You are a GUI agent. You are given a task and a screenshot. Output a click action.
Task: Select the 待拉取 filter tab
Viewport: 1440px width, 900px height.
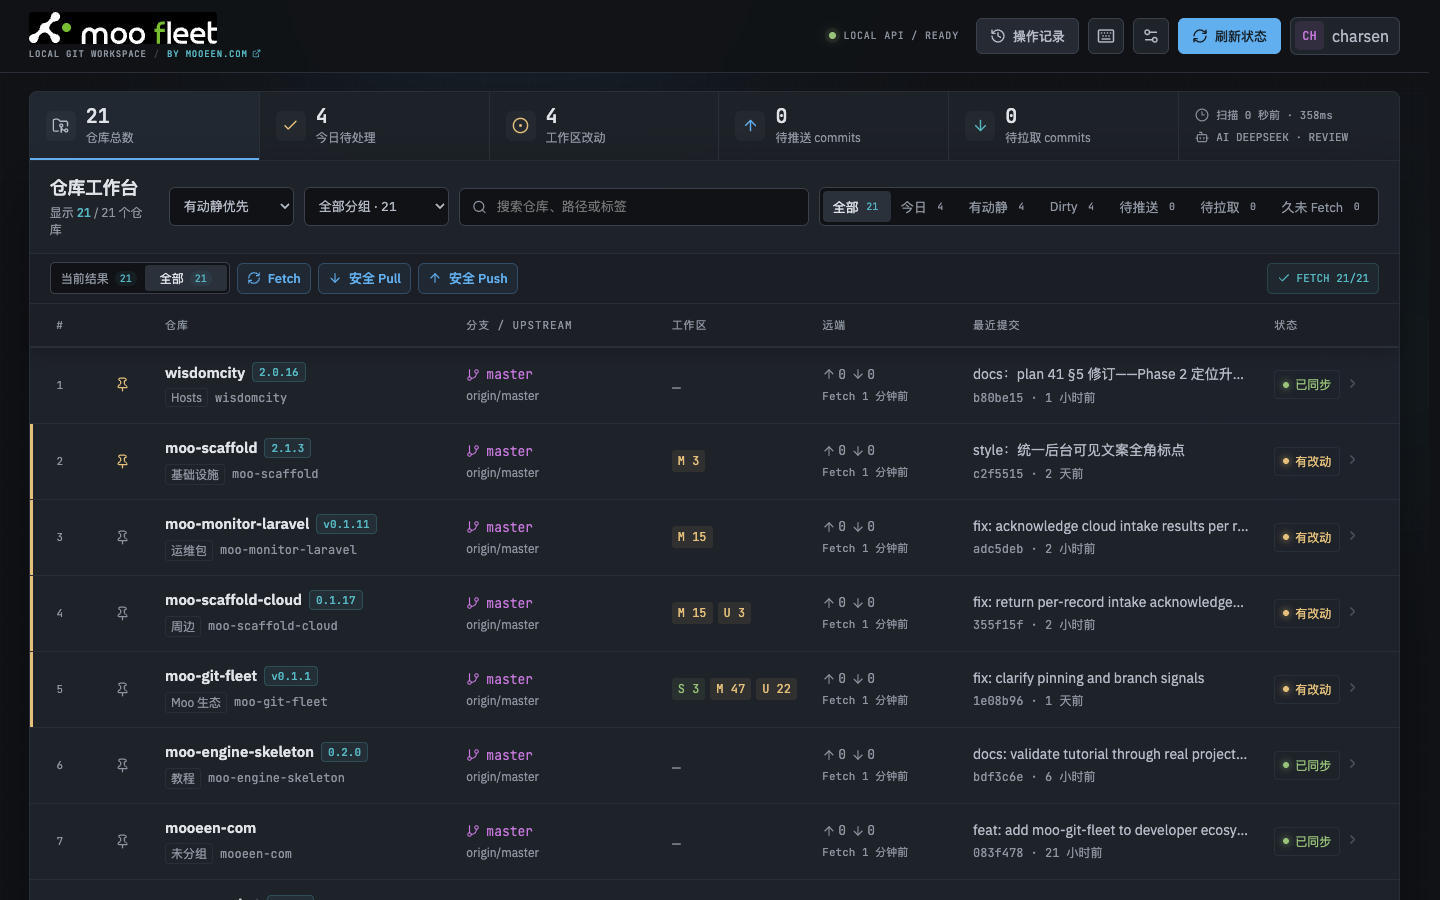[x=1228, y=207]
